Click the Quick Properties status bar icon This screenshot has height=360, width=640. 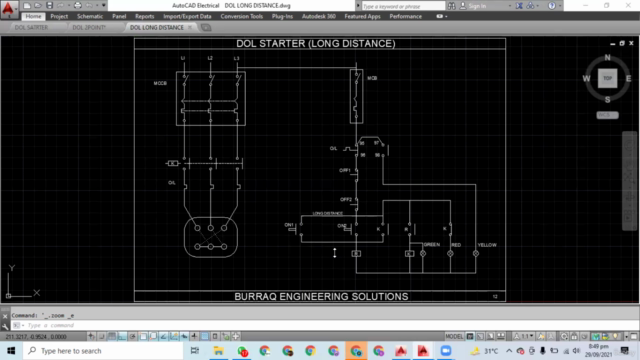click(215, 336)
